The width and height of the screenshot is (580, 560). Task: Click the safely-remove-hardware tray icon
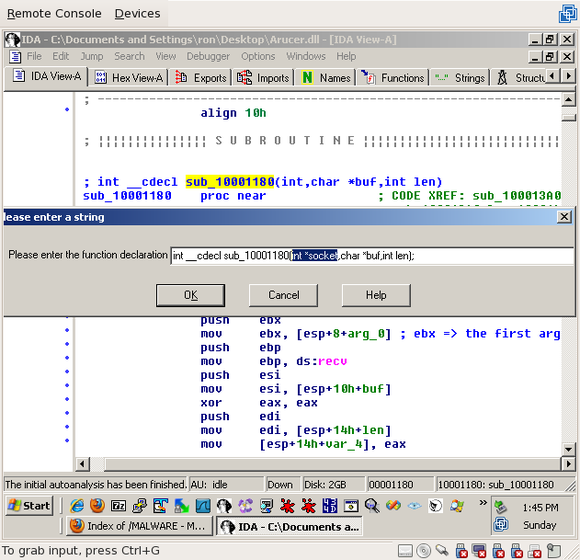tap(500, 507)
